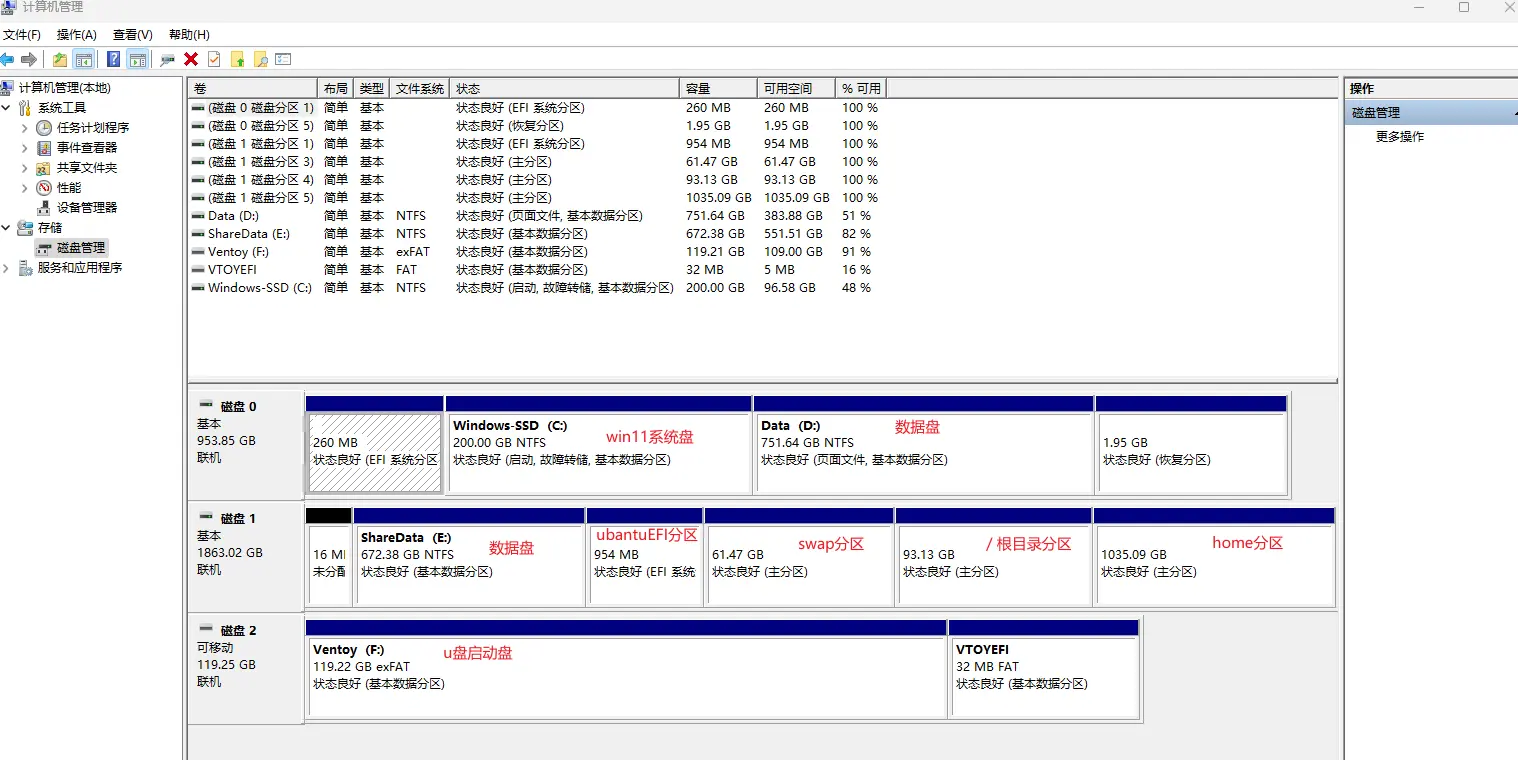Click the Forward arrow in the toolbar
1518x760 pixels.
coord(29,60)
